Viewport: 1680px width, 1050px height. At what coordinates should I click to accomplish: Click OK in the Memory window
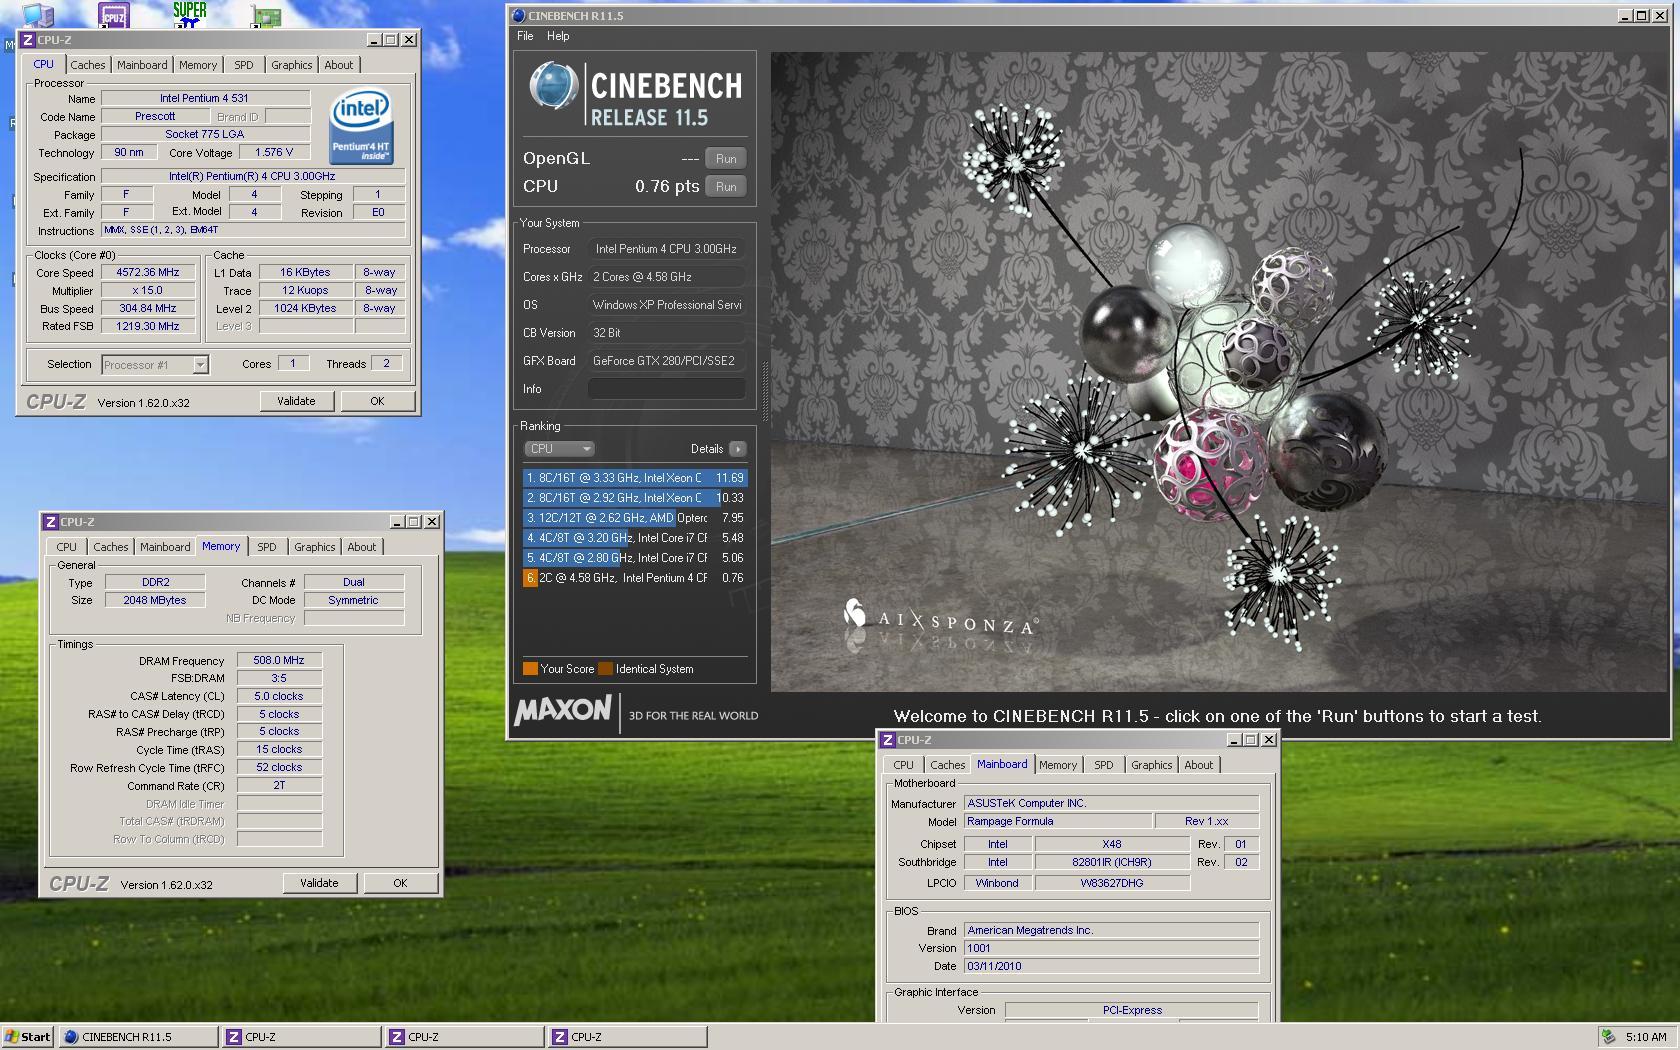click(x=400, y=883)
